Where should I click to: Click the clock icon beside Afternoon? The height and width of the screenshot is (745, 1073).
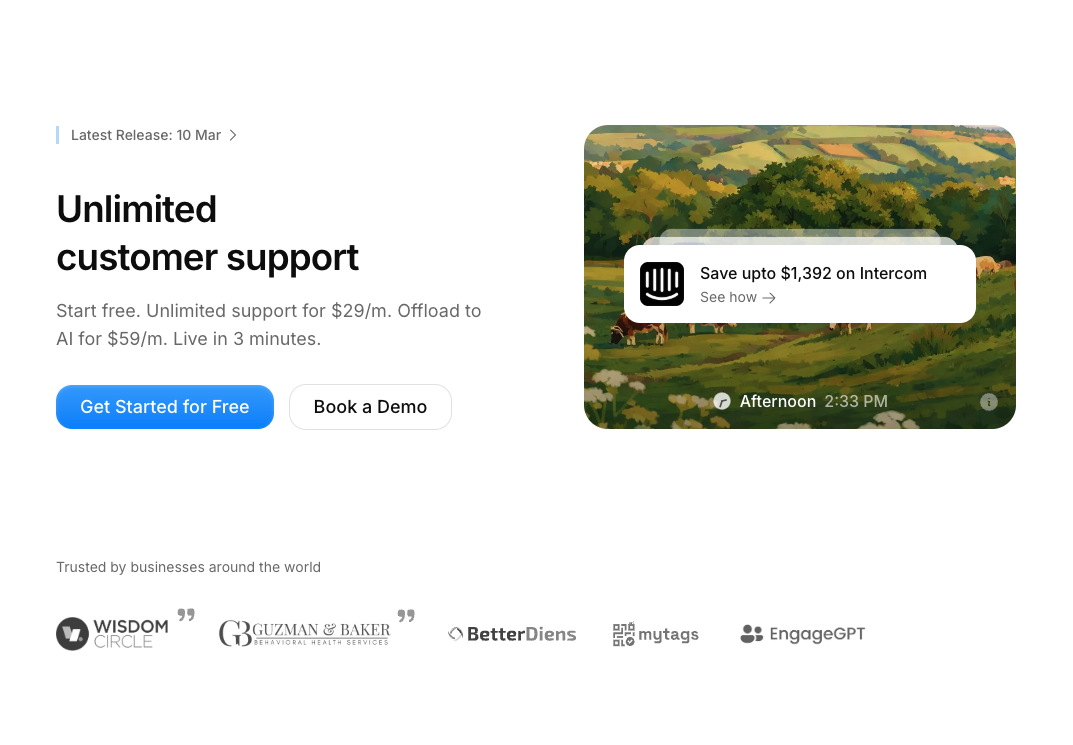point(722,401)
